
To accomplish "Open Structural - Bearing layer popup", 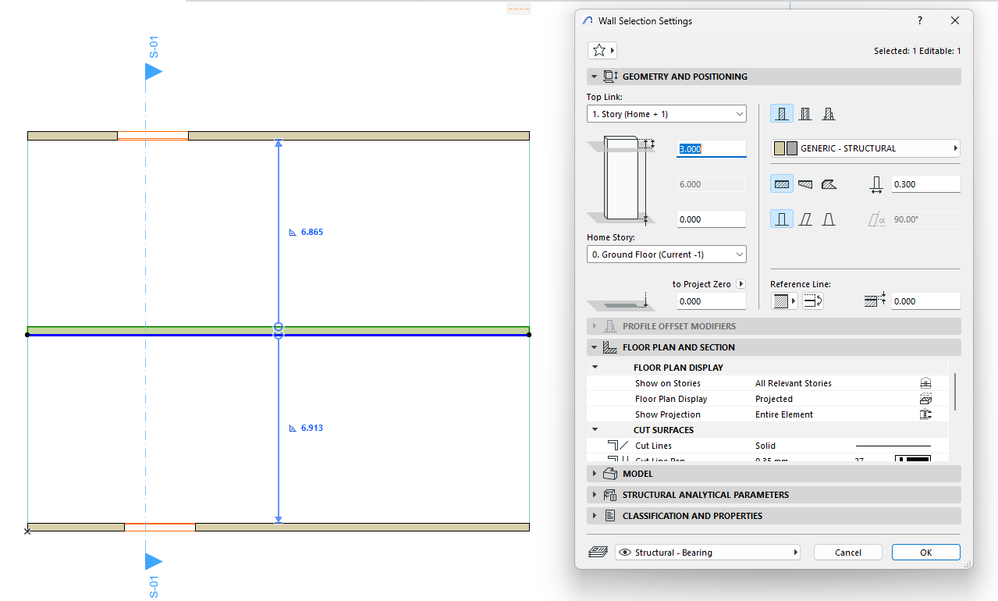I will 707,553.
